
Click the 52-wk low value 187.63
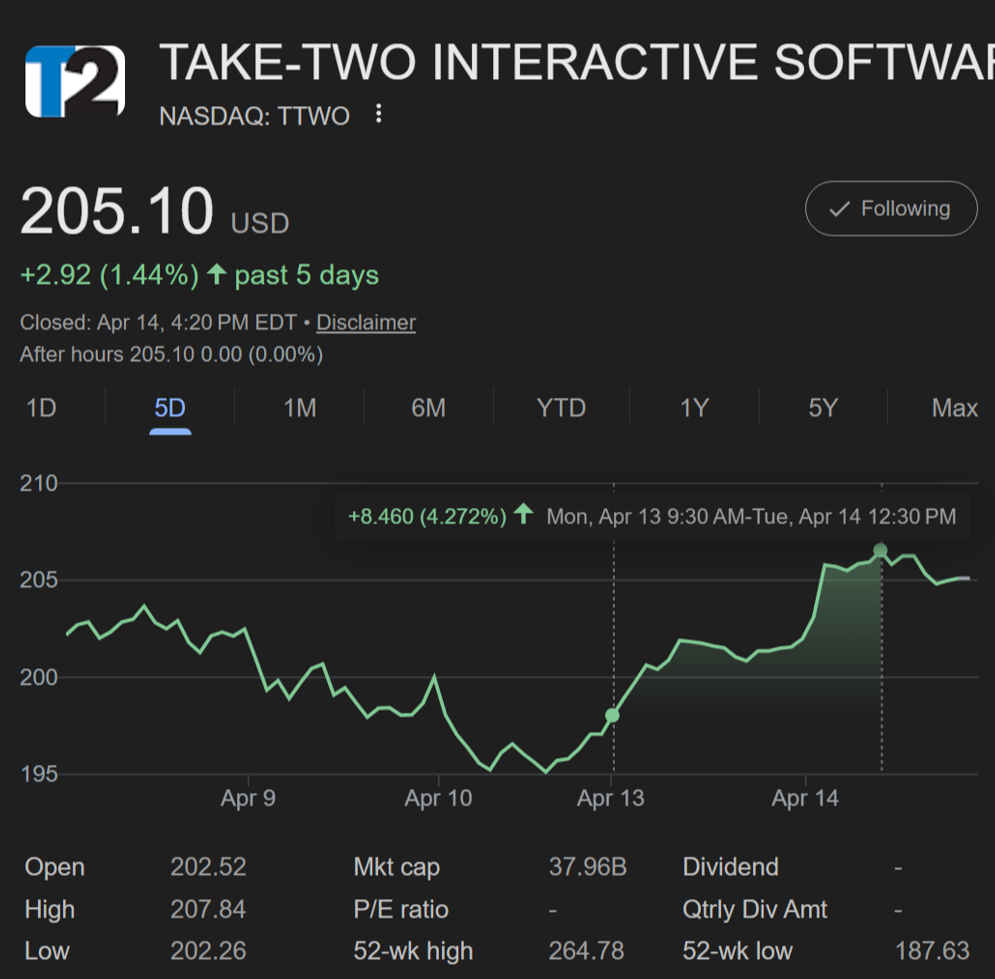tap(932, 951)
